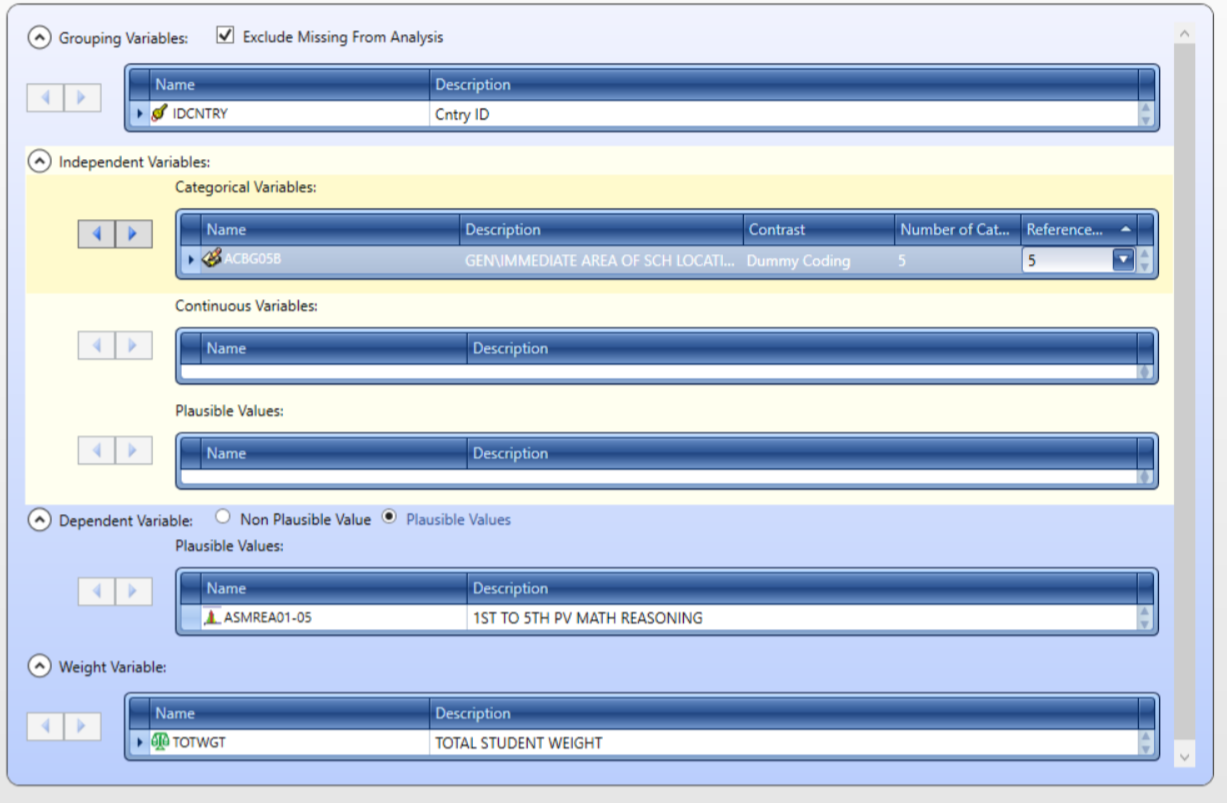
Task: Click the main panel vertical scrollbar down arrow
Action: [1184, 758]
